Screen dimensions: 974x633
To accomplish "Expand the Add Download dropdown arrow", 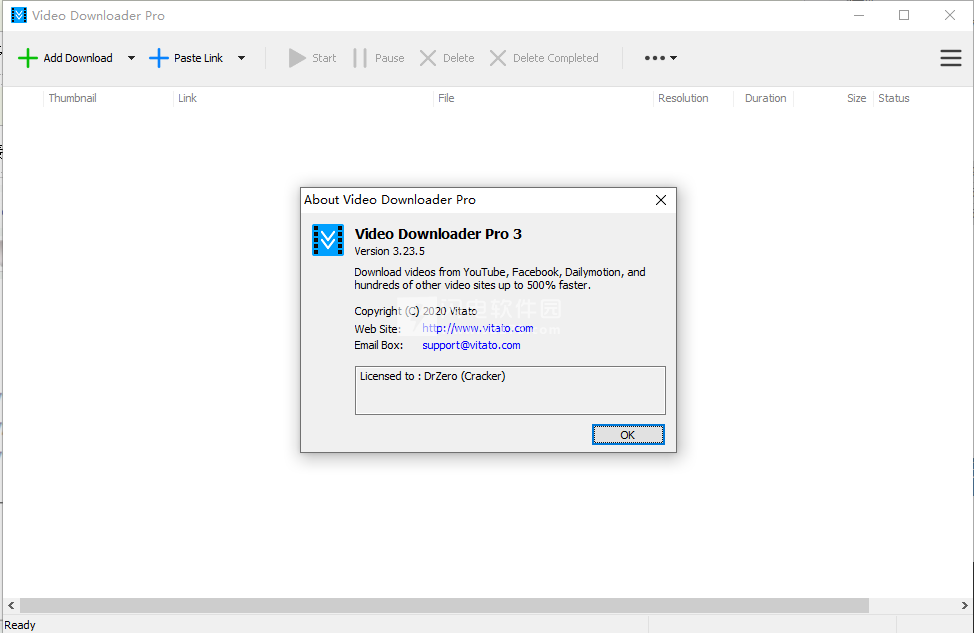I will click(131, 58).
